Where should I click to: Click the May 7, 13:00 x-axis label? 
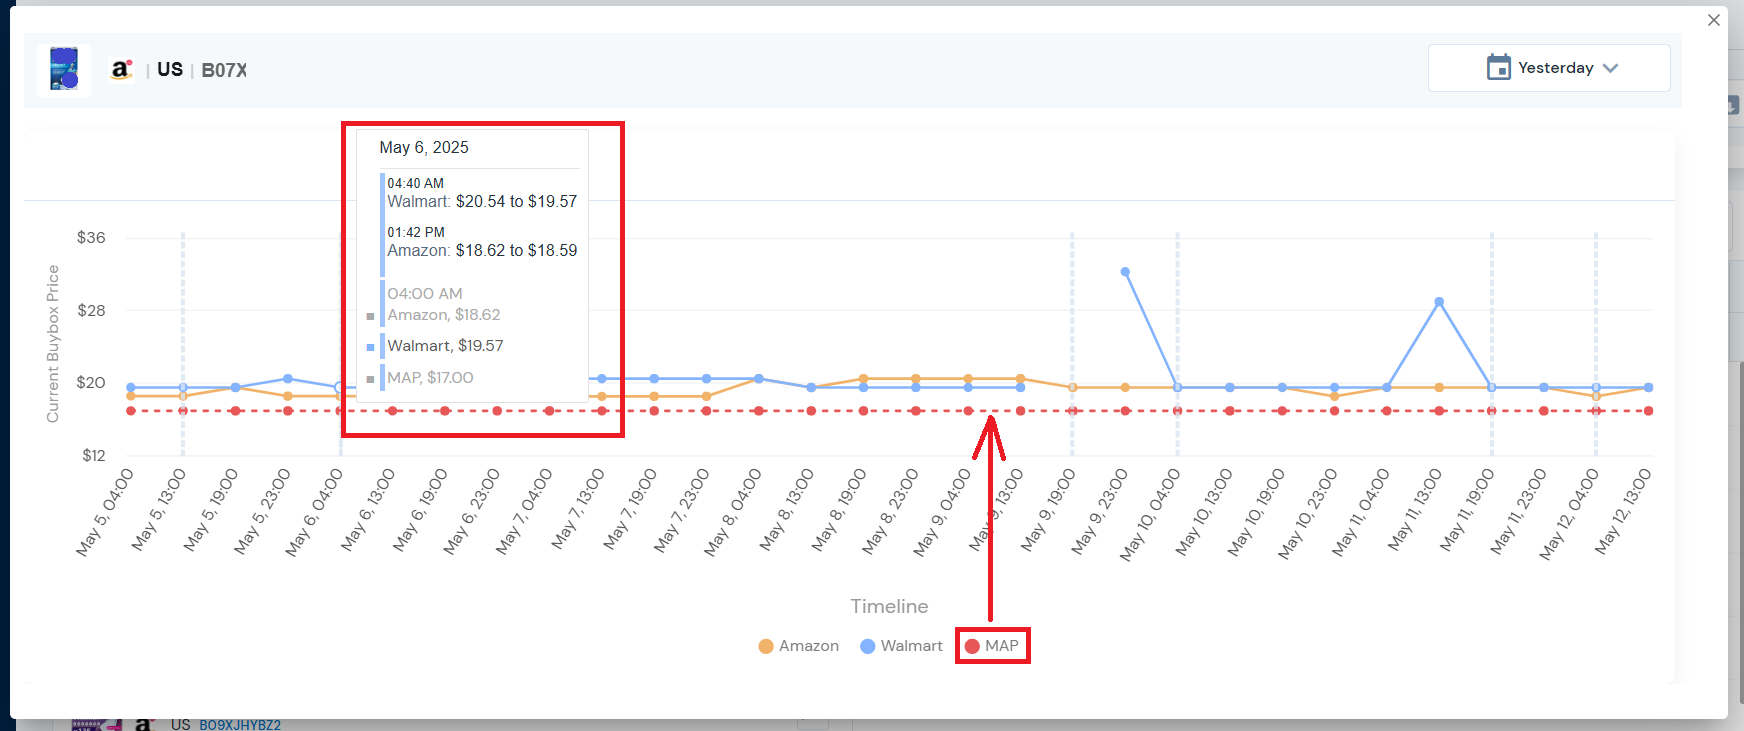click(x=577, y=509)
